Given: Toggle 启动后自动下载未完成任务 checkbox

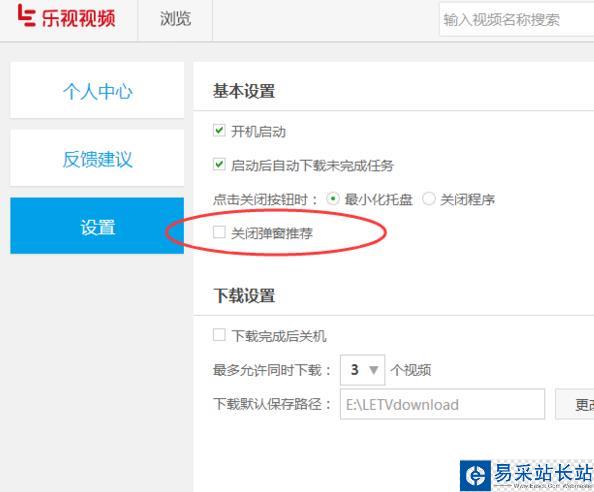Looking at the screenshot, I should click(x=219, y=164).
